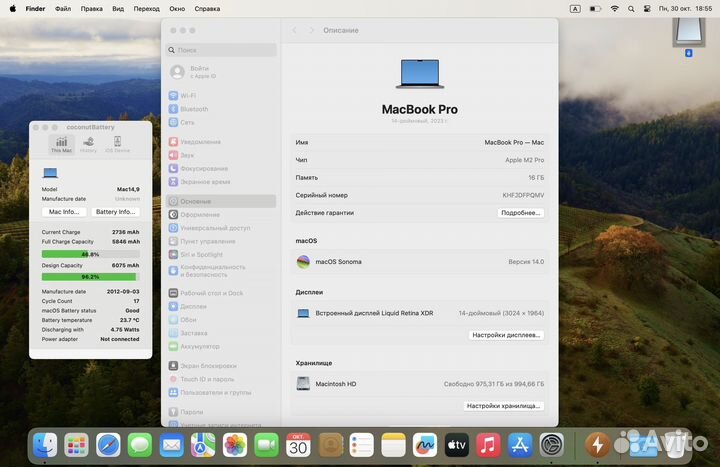The height and width of the screenshot is (467, 720).
Task: Open App Store in the Dock
Action: pyautogui.click(x=520, y=444)
